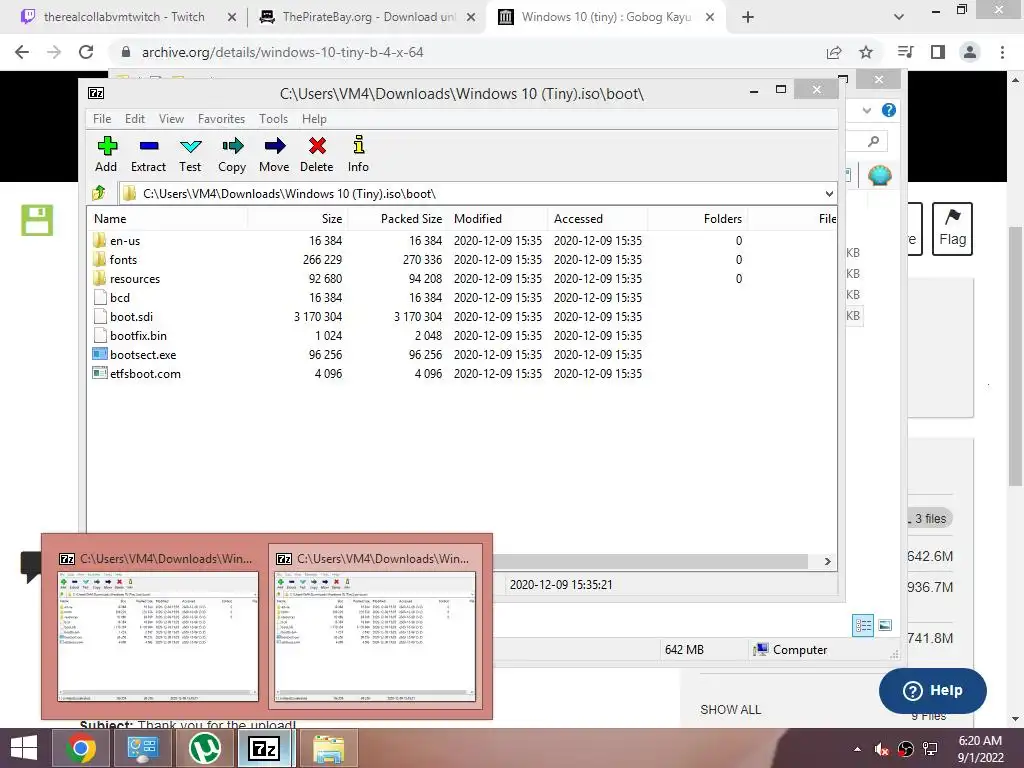Click the Flag button on archive.org
This screenshot has width=1024, height=768.
click(952, 229)
